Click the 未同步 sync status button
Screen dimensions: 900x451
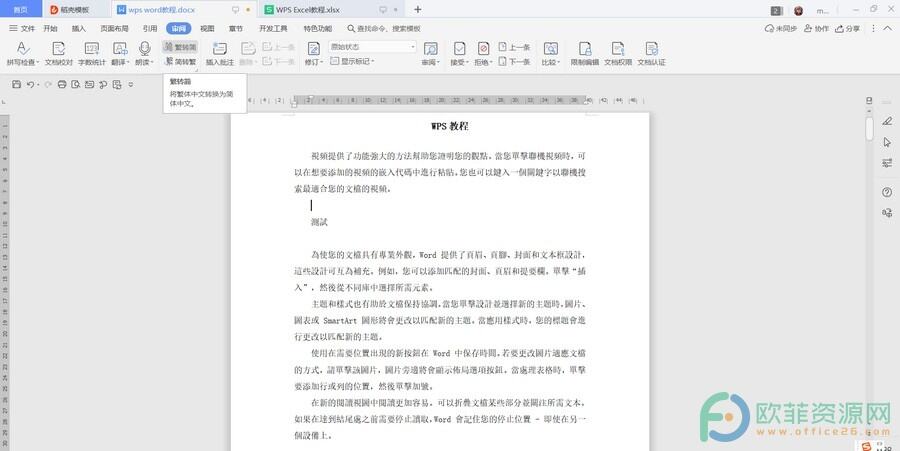(781, 28)
